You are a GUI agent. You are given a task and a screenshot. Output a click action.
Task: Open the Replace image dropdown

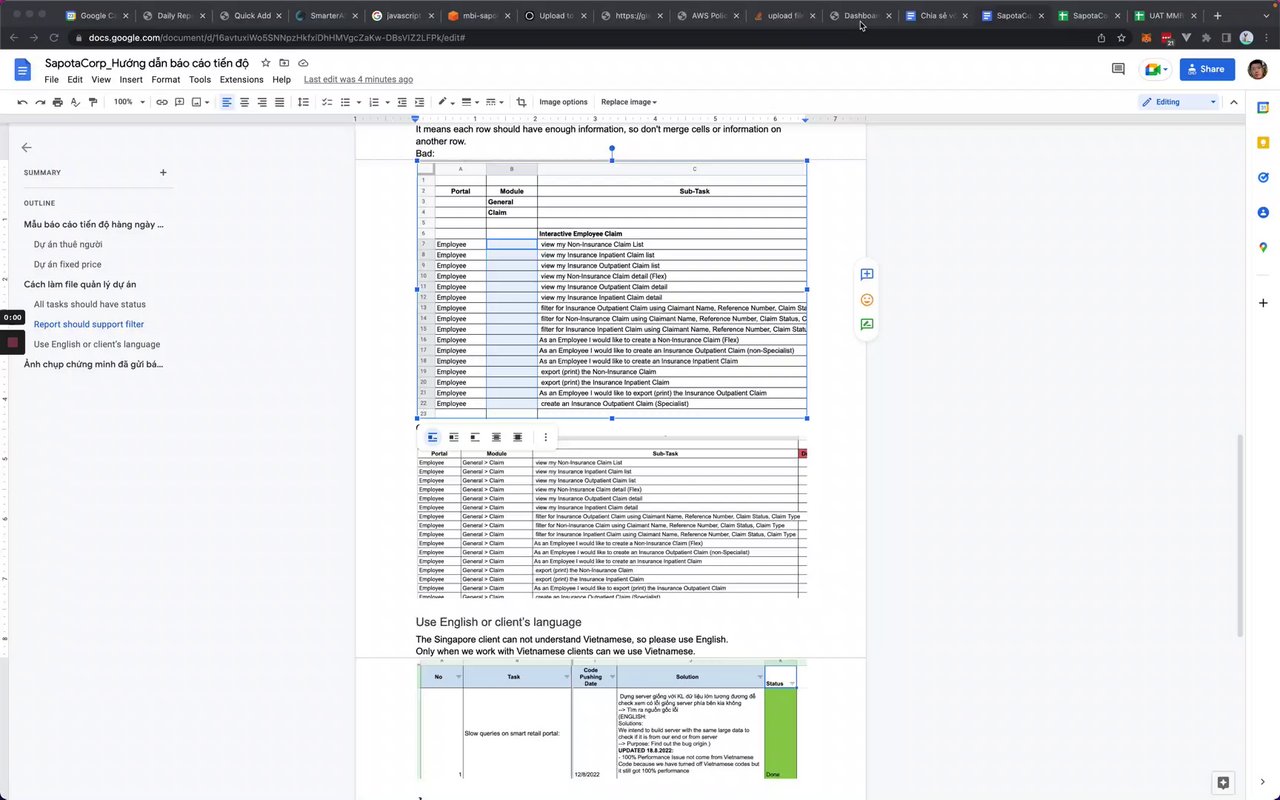(629, 102)
